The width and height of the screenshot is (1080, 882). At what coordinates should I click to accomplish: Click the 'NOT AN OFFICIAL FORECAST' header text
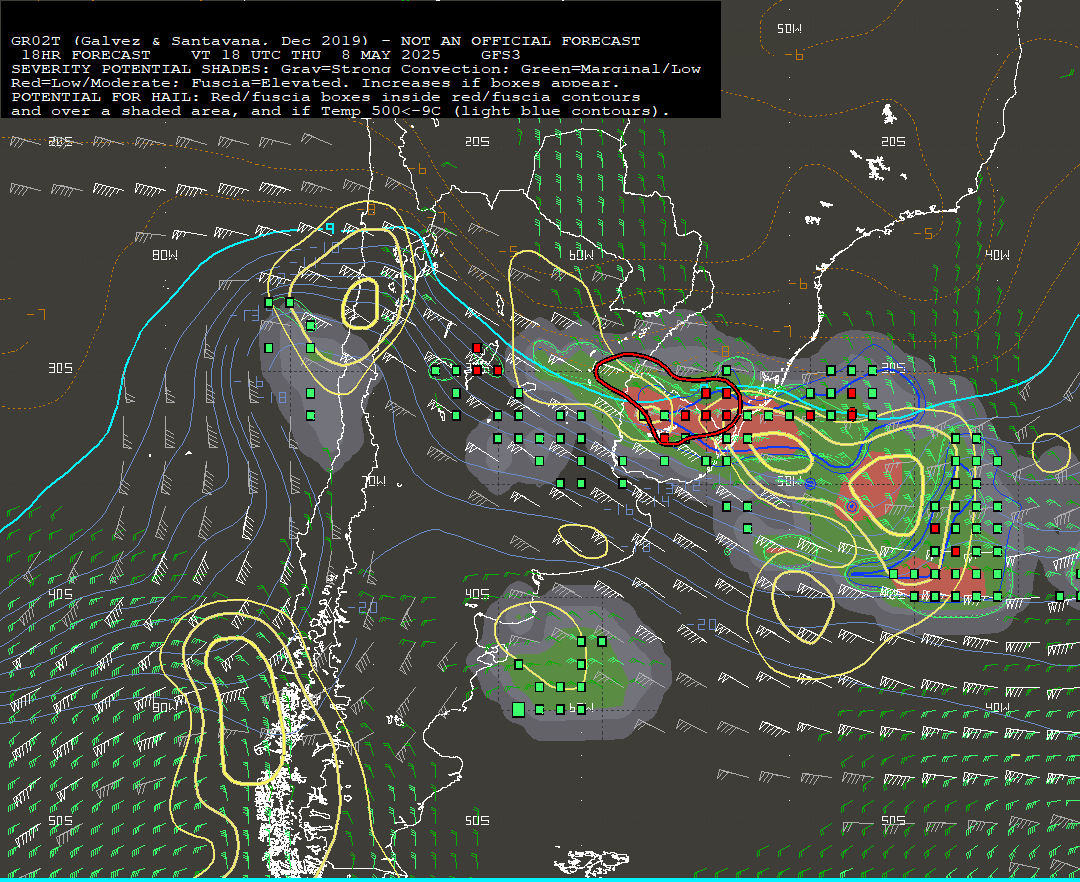click(x=520, y=41)
